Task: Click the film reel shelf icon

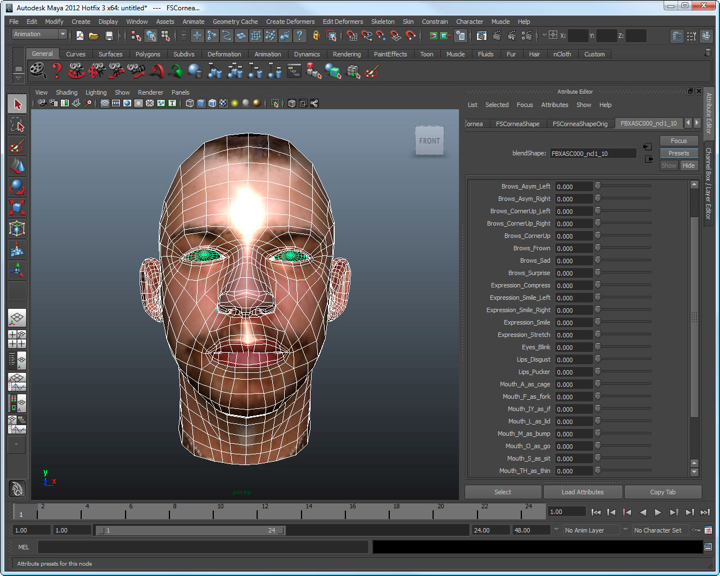Action: click(x=37, y=71)
